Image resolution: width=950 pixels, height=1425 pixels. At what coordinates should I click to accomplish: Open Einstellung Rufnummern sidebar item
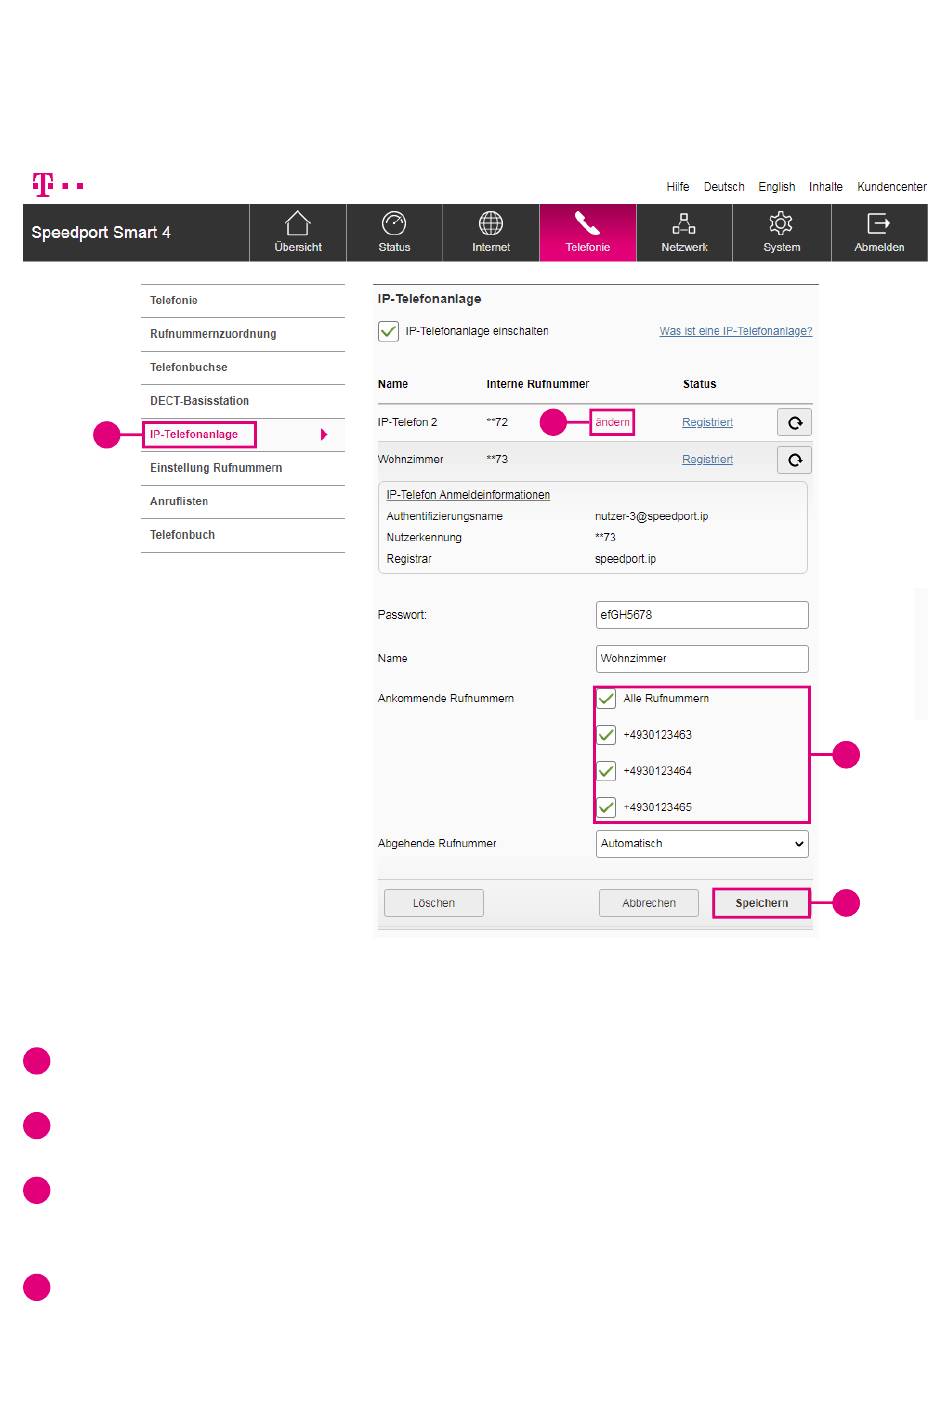click(x=243, y=468)
